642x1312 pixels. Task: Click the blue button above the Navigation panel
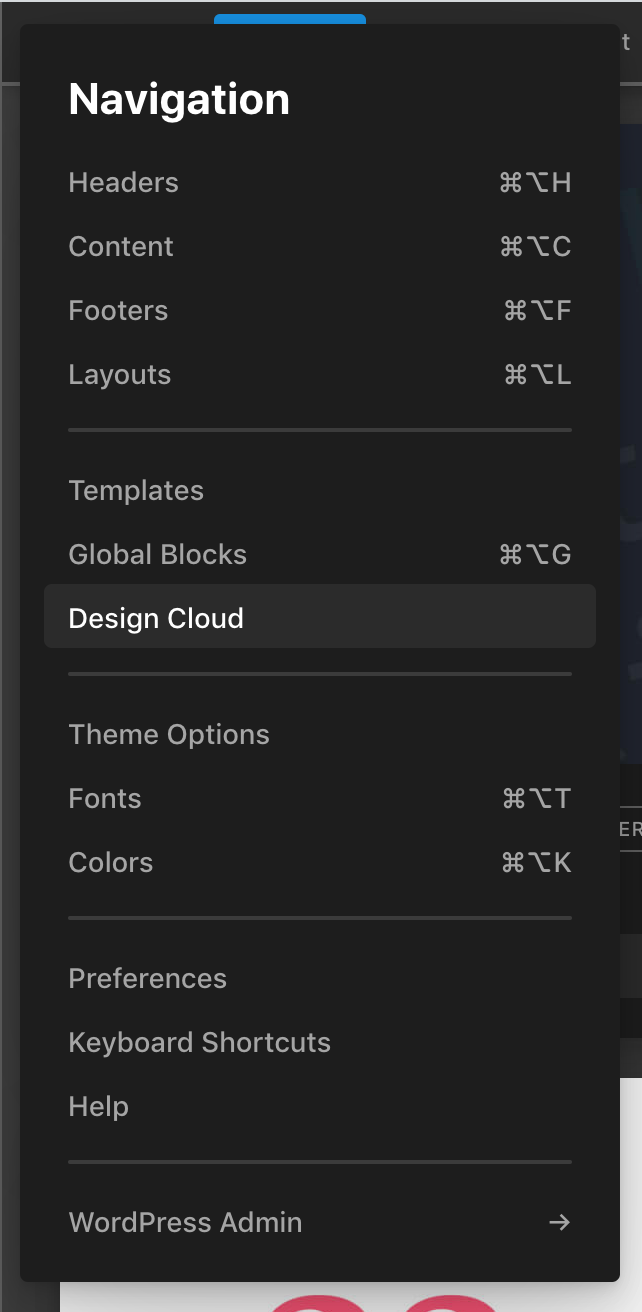click(290, 19)
